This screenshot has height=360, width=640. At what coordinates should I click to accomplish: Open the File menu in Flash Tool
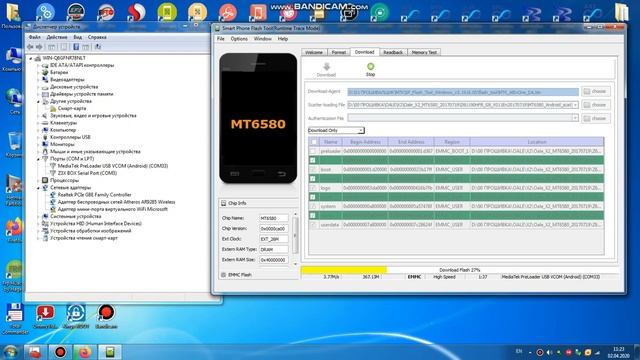(221, 39)
